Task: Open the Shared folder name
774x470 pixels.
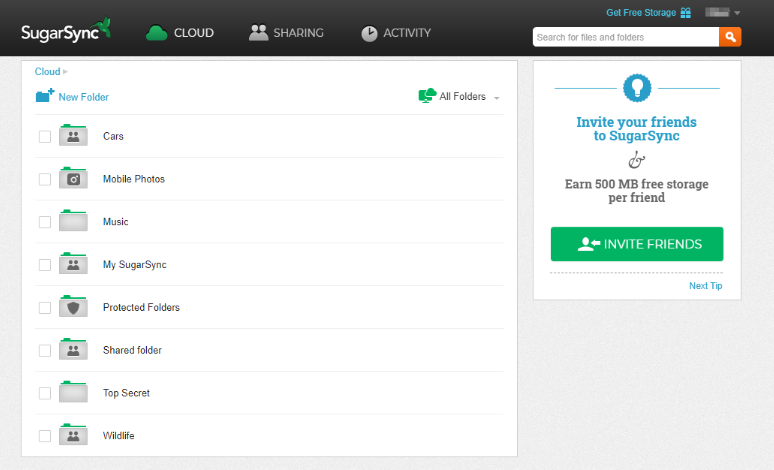Action: tap(132, 350)
